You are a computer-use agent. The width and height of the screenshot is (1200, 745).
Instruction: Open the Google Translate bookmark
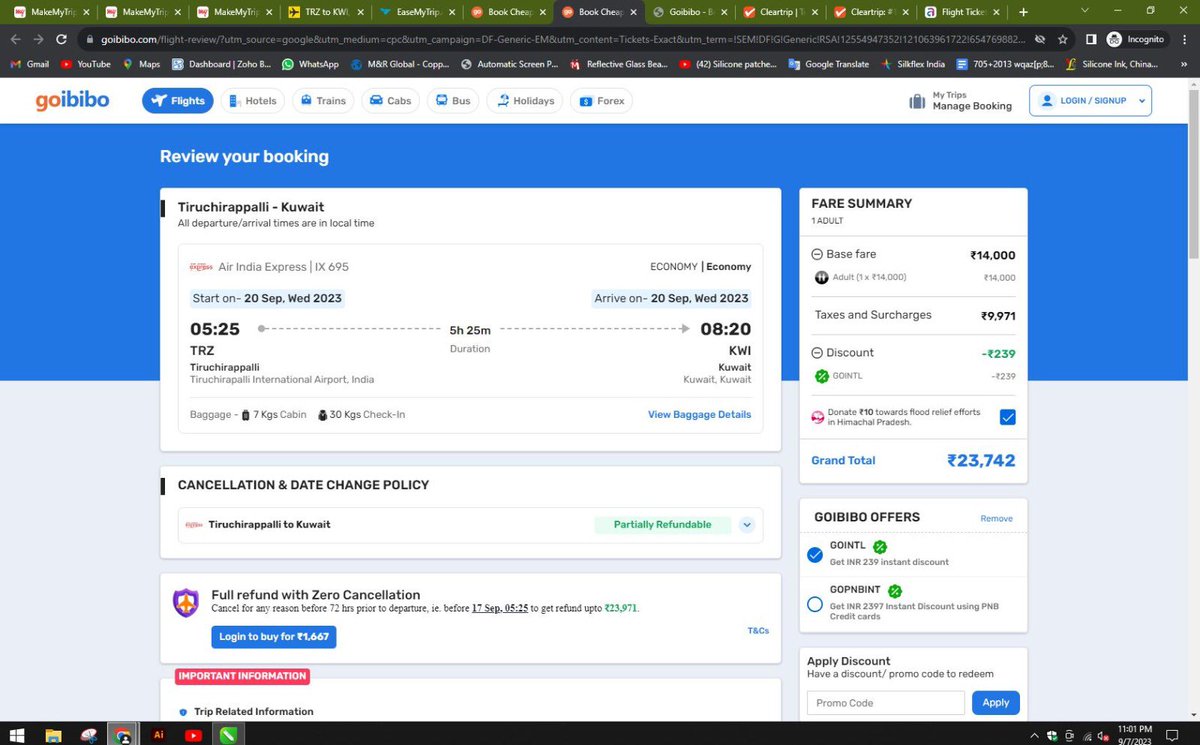(829, 64)
